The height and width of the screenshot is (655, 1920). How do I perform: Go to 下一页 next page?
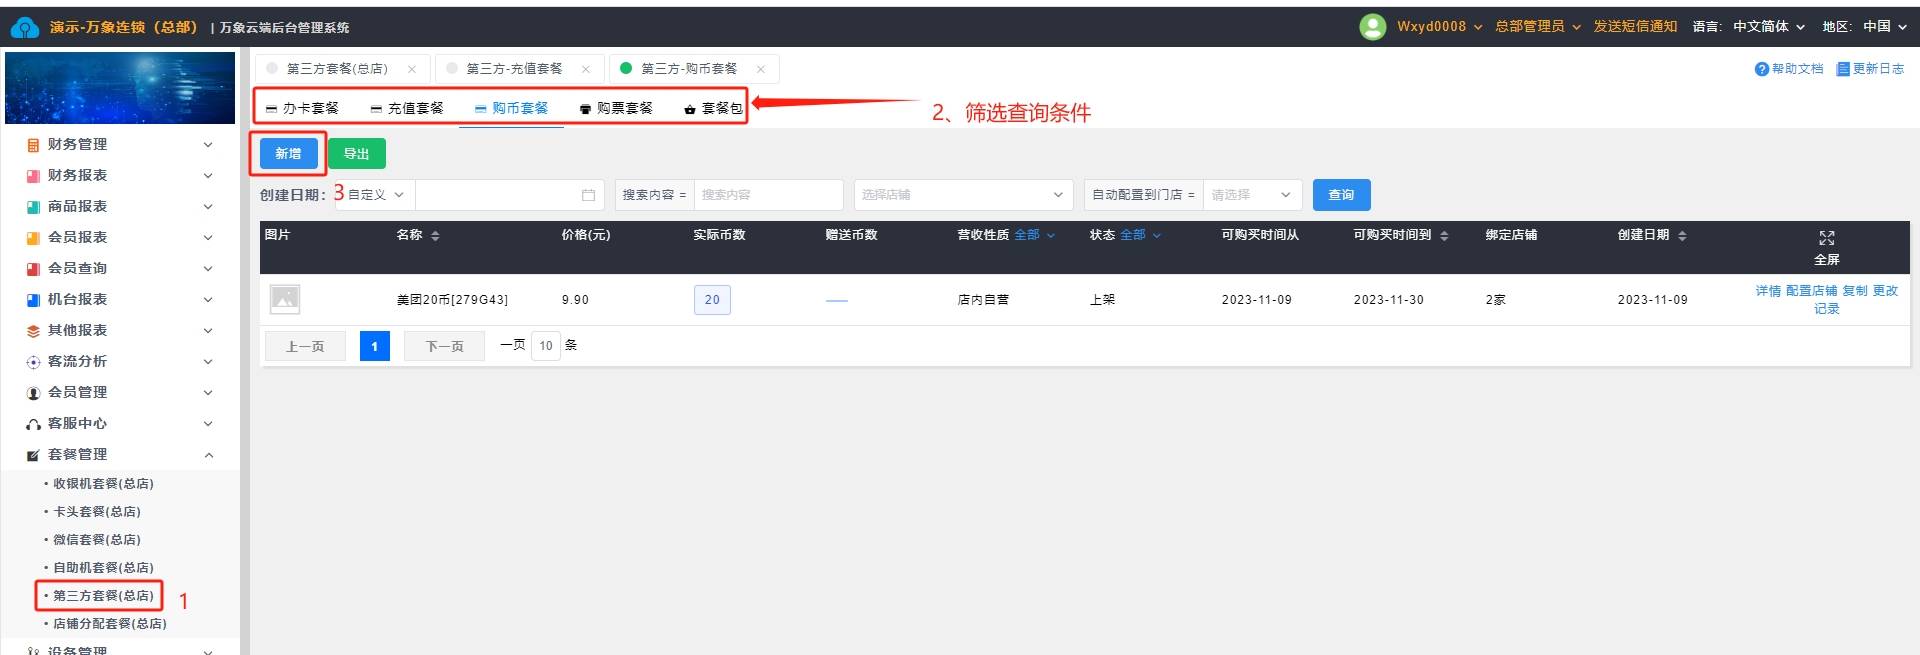pyautogui.click(x=444, y=346)
